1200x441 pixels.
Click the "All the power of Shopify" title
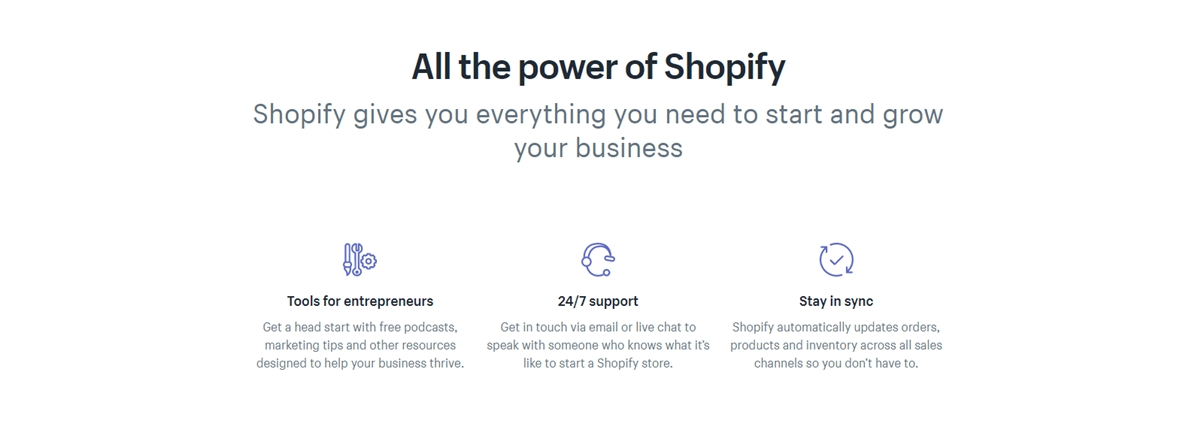point(598,67)
